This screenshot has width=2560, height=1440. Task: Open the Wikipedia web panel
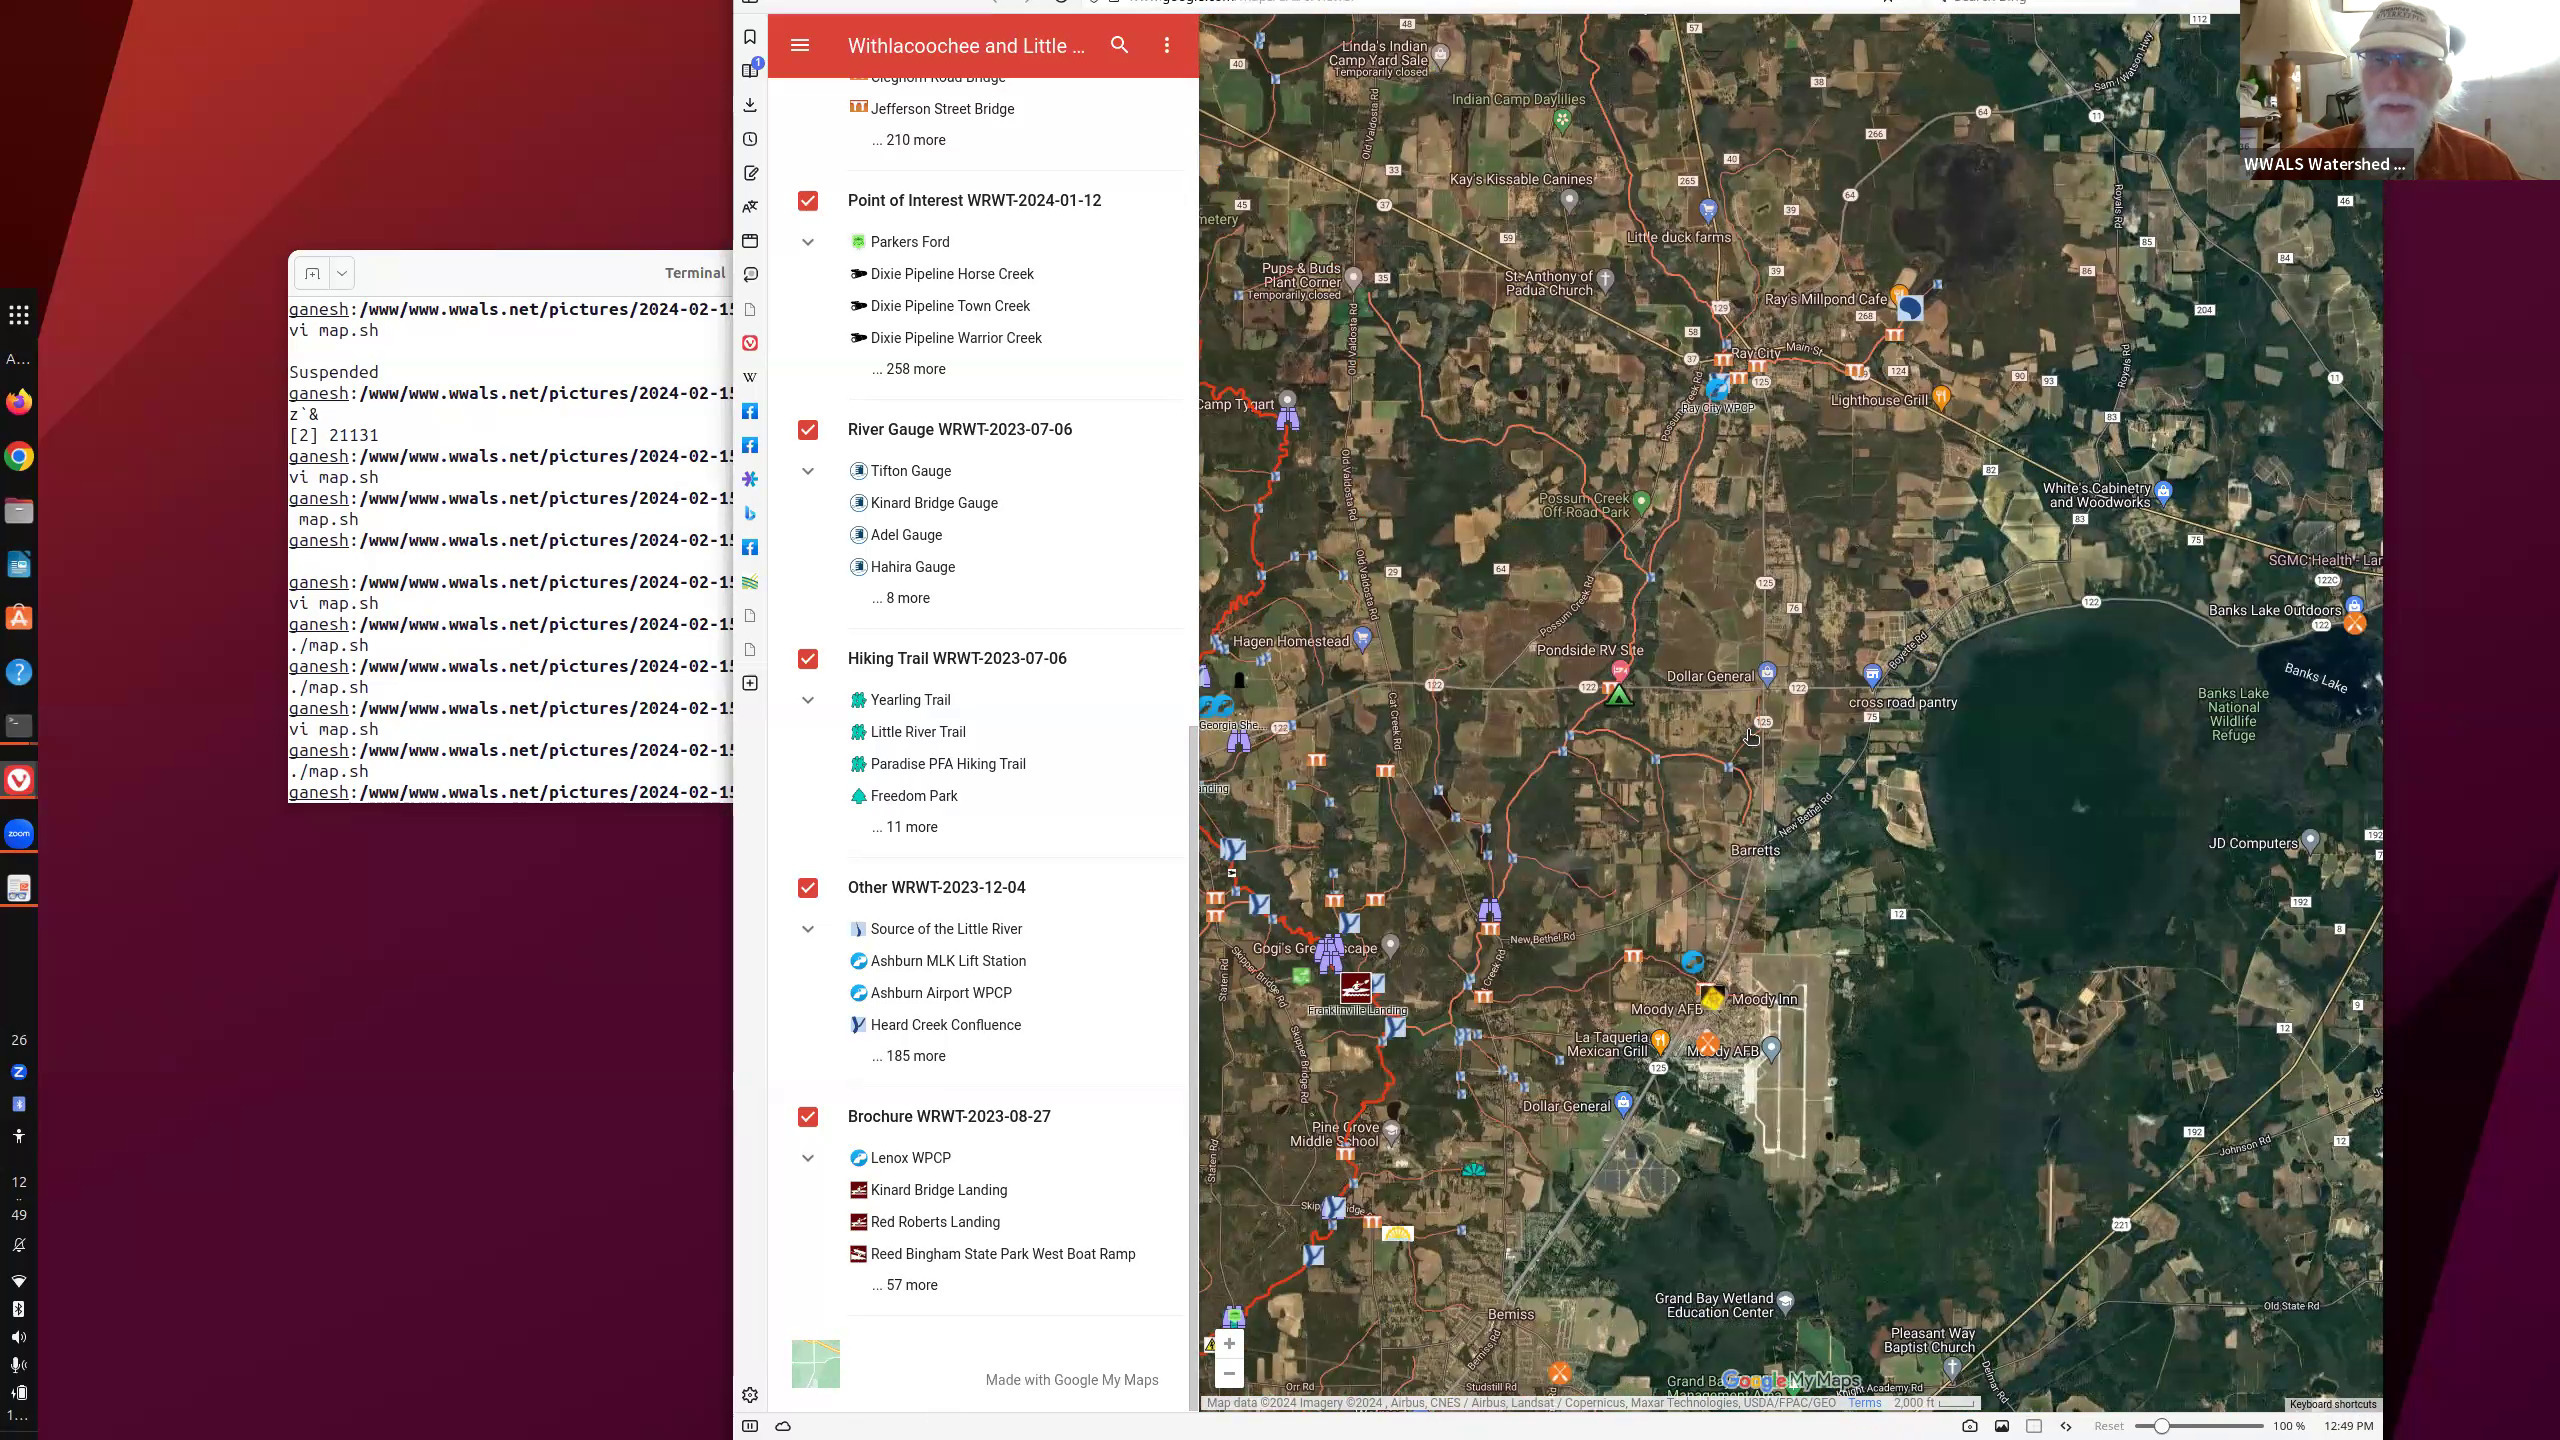(750, 377)
